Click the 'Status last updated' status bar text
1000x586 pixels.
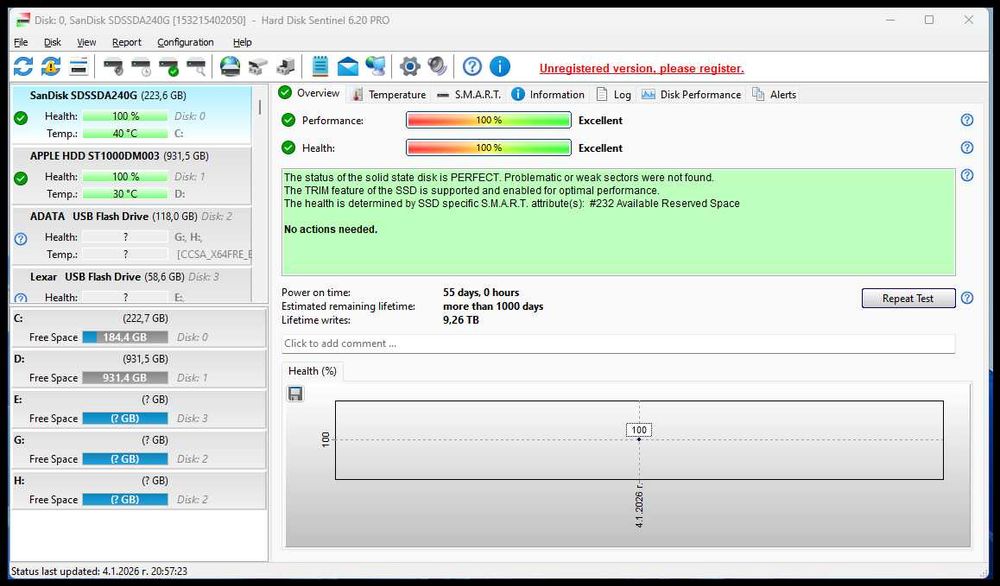[99, 571]
